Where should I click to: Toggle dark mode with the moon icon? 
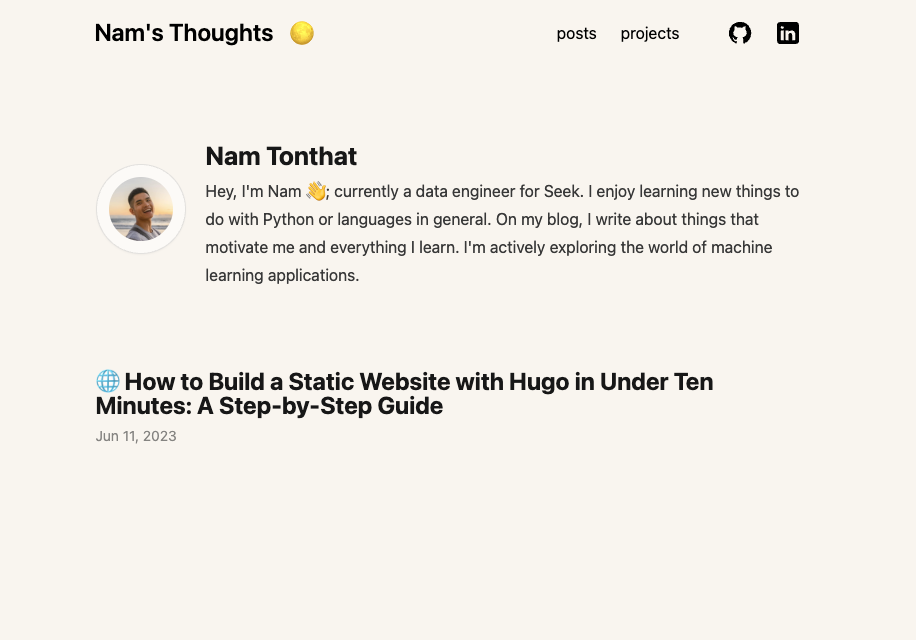tap(302, 33)
